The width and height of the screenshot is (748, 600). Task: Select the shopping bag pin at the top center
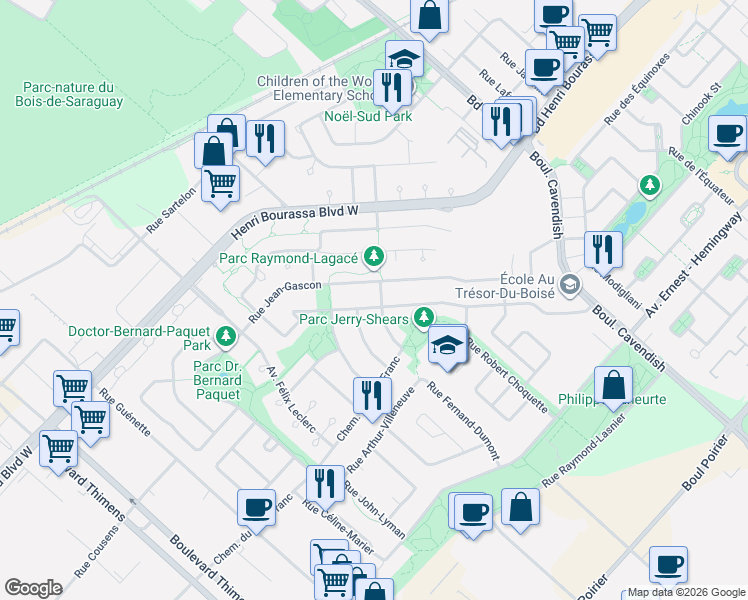[x=430, y=15]
